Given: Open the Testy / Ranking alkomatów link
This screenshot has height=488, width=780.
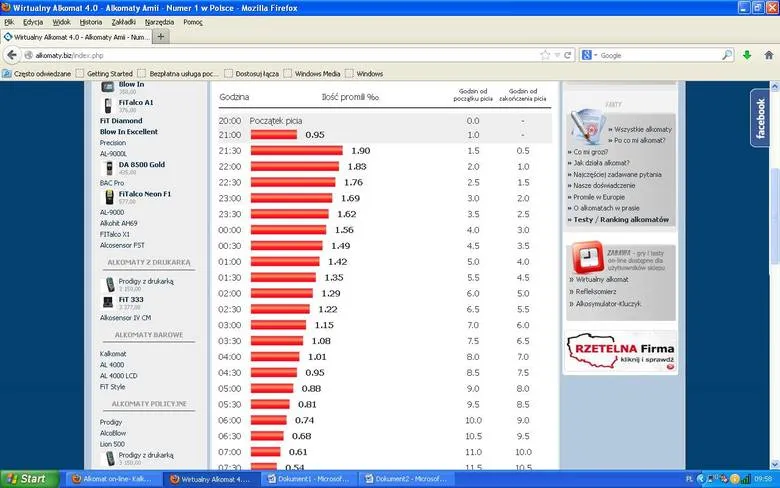Looking at the screenshot, I should click(x=621, y=219).
